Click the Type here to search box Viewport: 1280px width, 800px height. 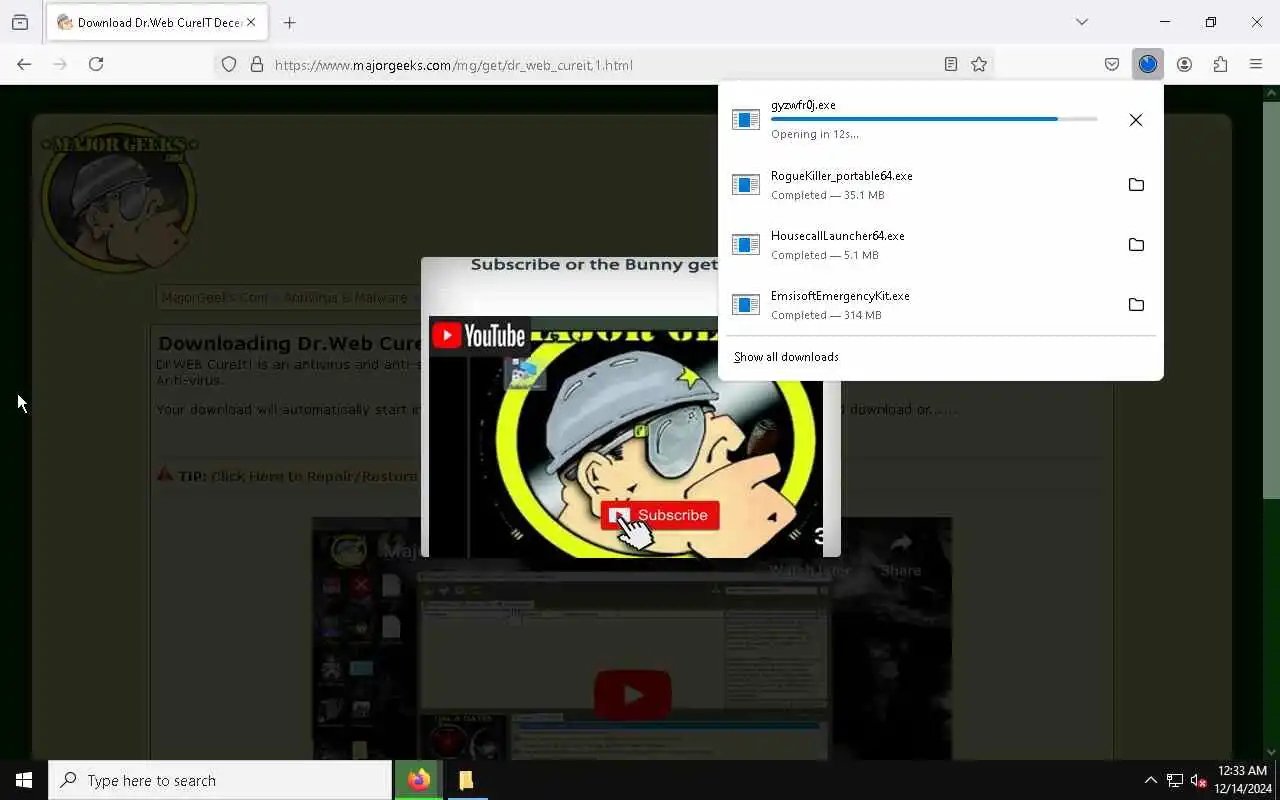pyautogui.click(x=220, y=780)
